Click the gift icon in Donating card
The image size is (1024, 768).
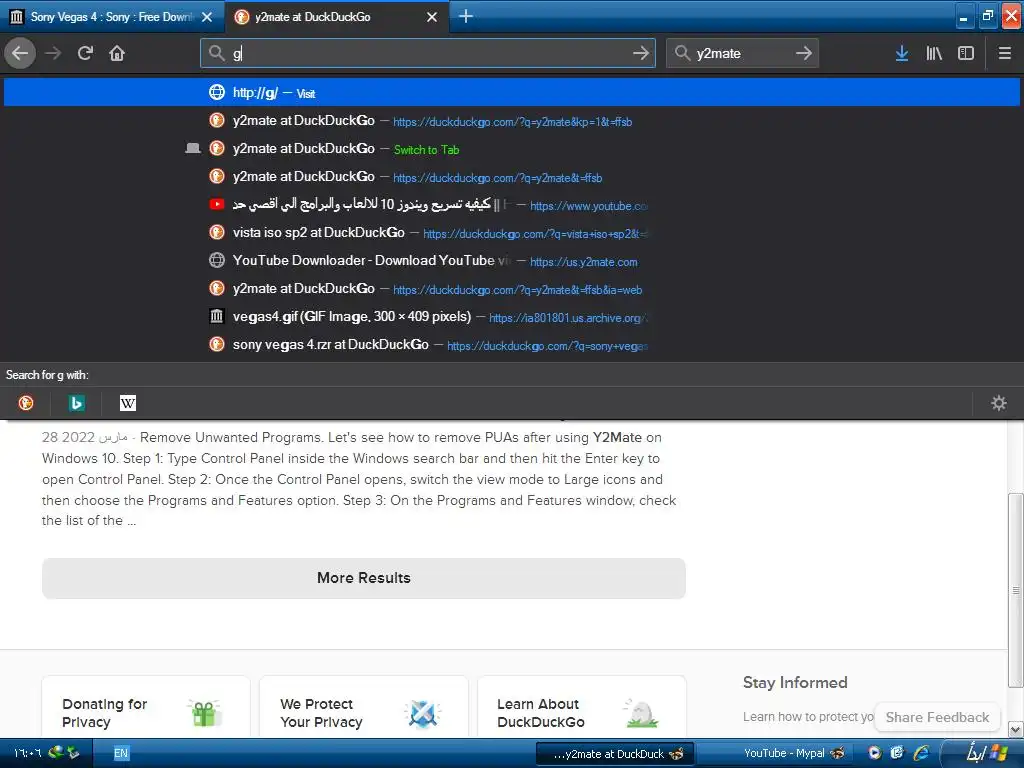pyautogui.click(x=204, y=712)
